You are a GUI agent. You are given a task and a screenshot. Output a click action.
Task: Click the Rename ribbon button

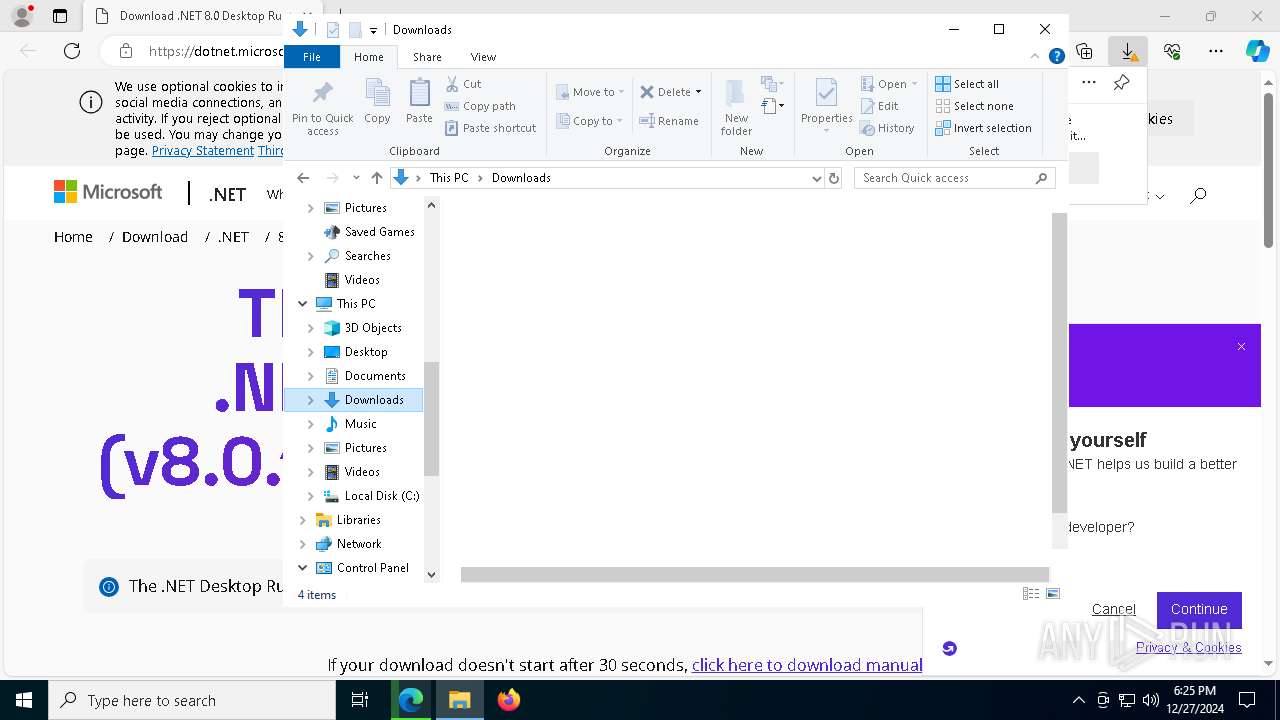669,121
